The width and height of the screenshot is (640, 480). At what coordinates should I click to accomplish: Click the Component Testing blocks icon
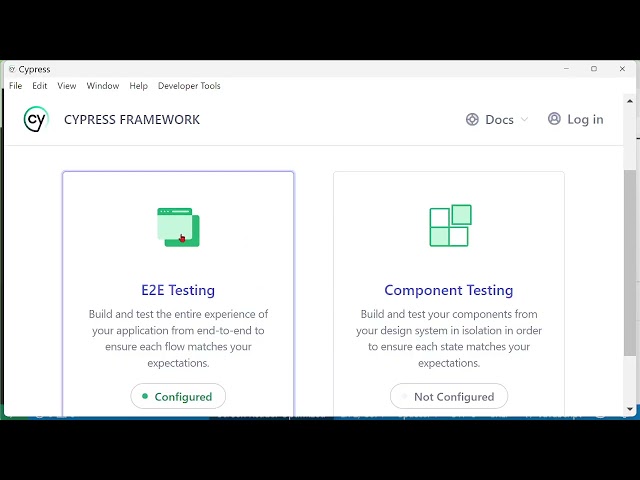(450, 225)
